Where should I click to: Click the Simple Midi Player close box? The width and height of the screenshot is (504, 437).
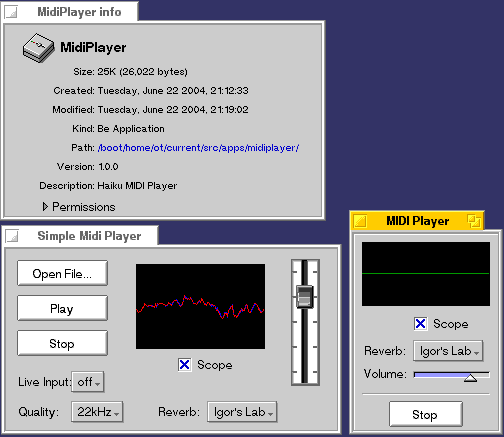(12, 236)
